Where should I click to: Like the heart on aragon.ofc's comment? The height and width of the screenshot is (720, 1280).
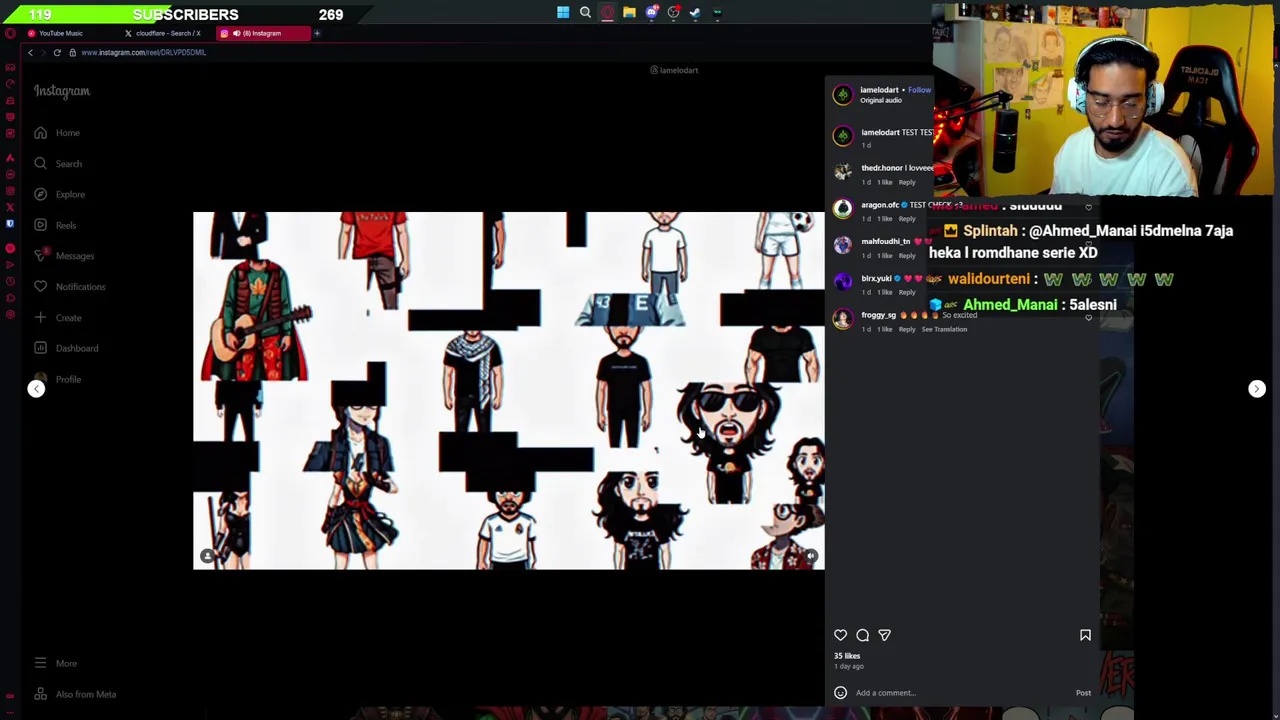[1088, 208]
